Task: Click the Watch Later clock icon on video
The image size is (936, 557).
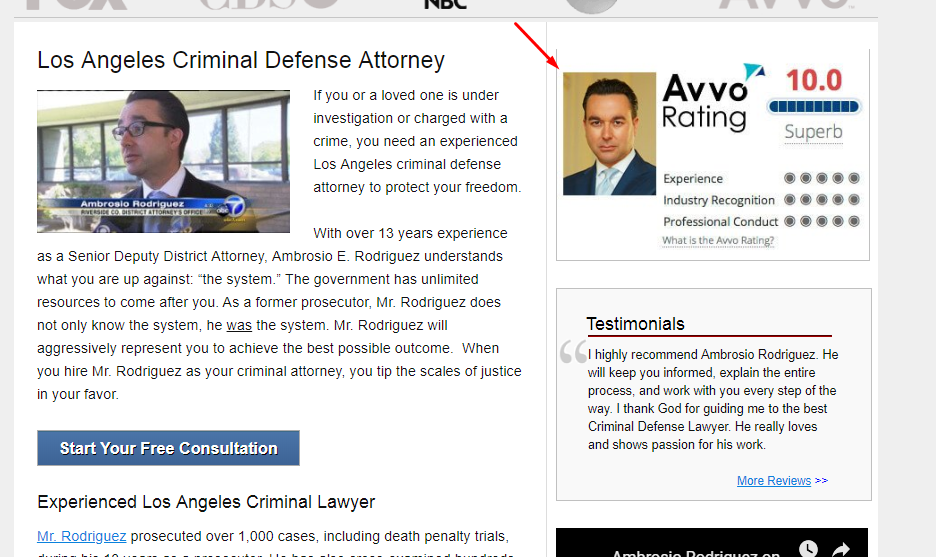Action: (x=808, y=549)
